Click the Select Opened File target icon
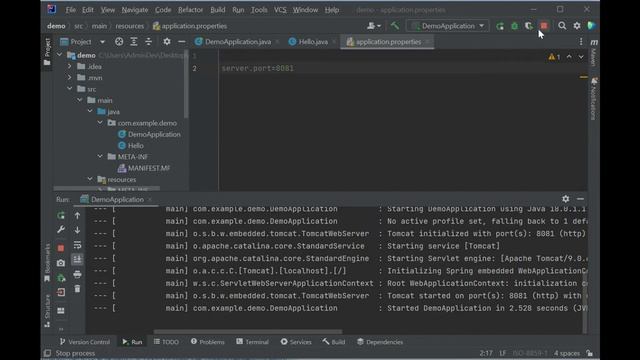640x360 pixels. pyautogui.click(x=119, y=42)
